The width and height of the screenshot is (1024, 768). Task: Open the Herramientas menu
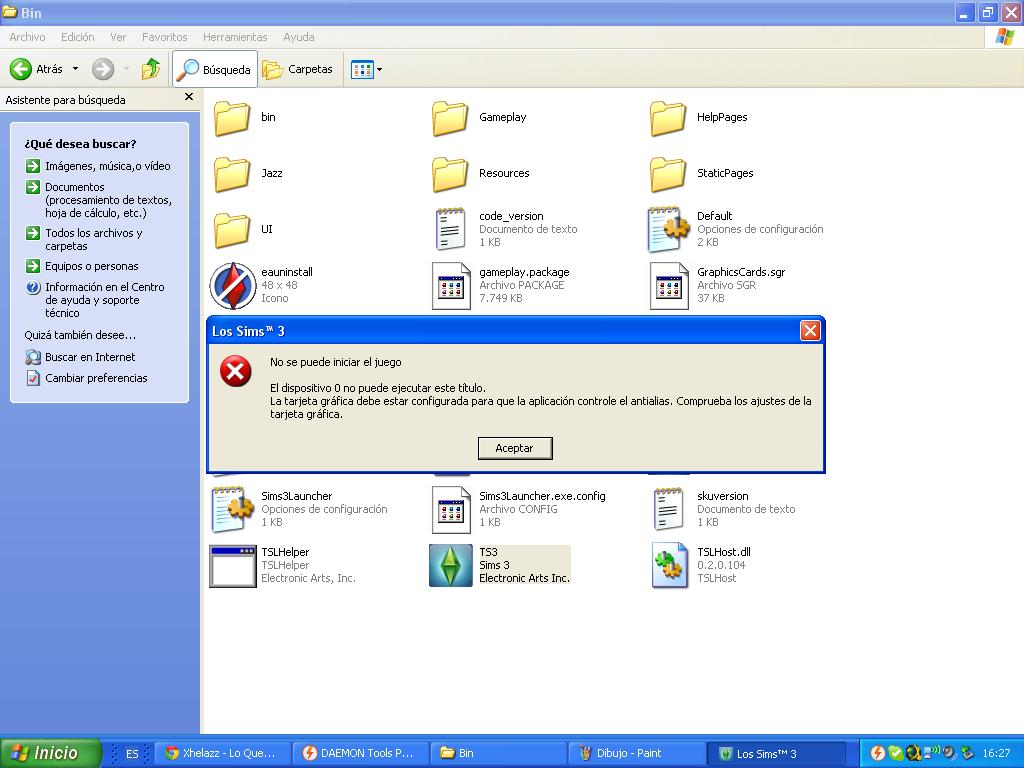(x=235, y=37)
